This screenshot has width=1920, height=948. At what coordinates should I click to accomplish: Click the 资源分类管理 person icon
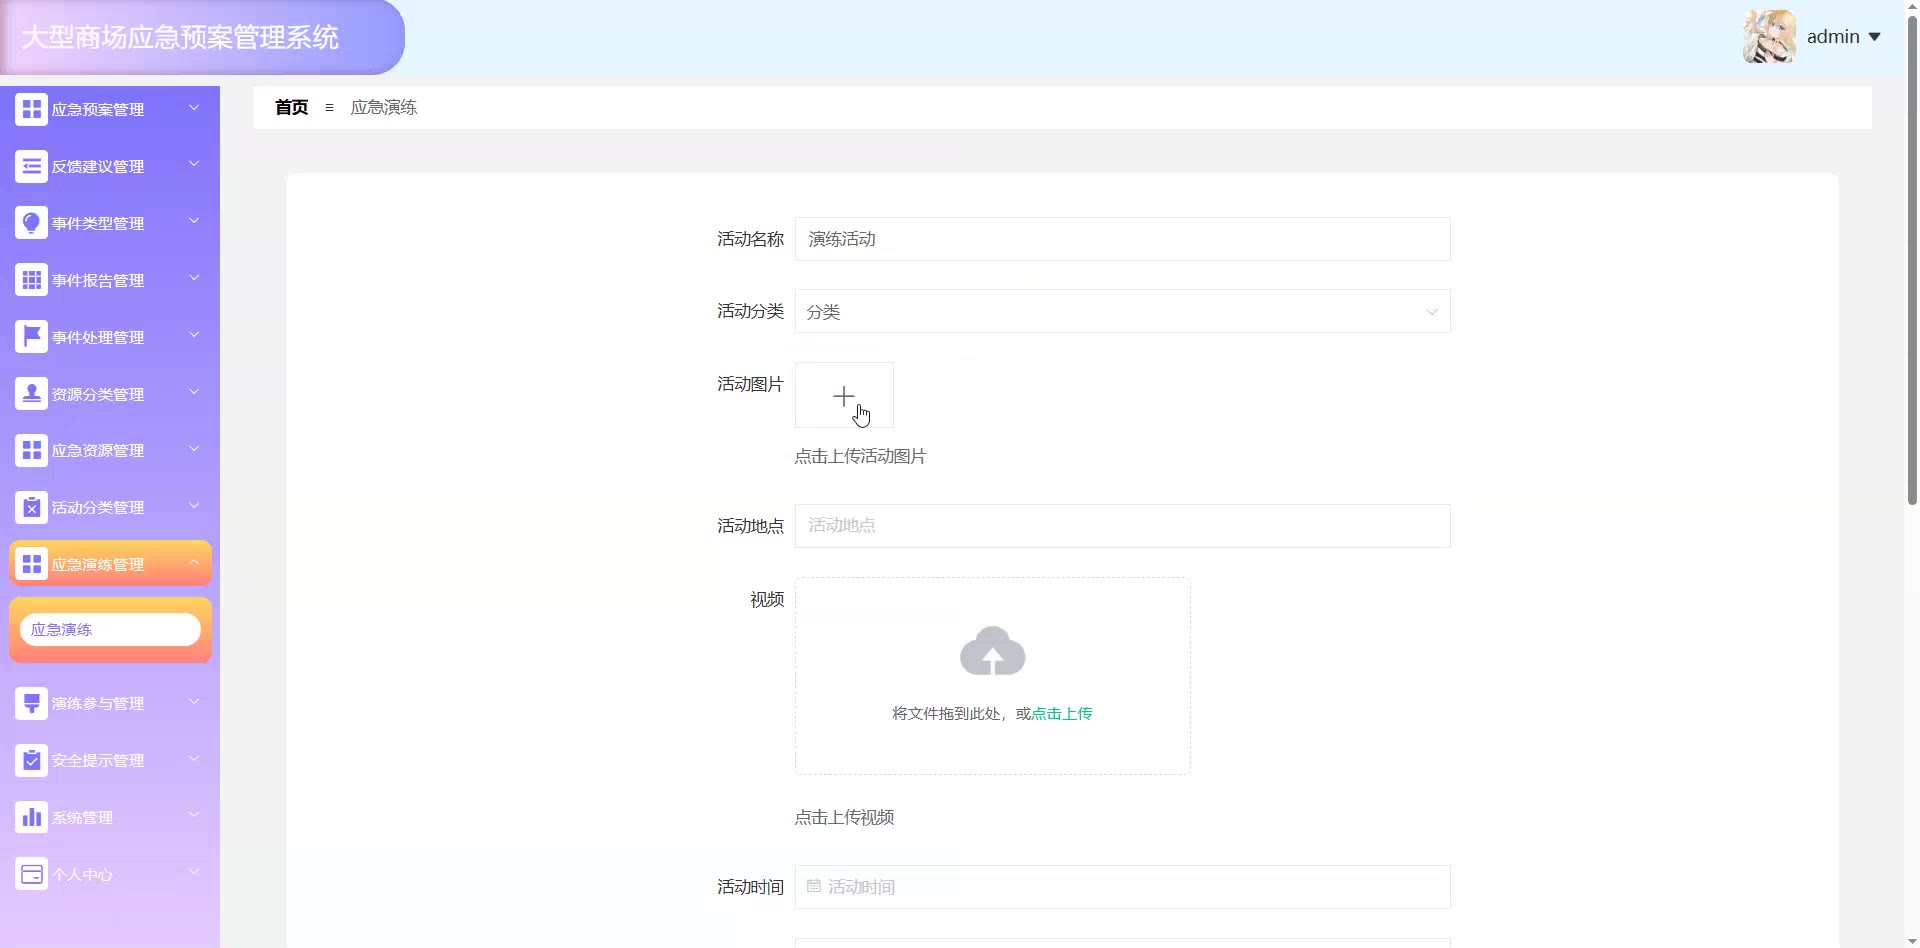click(31, 394)
